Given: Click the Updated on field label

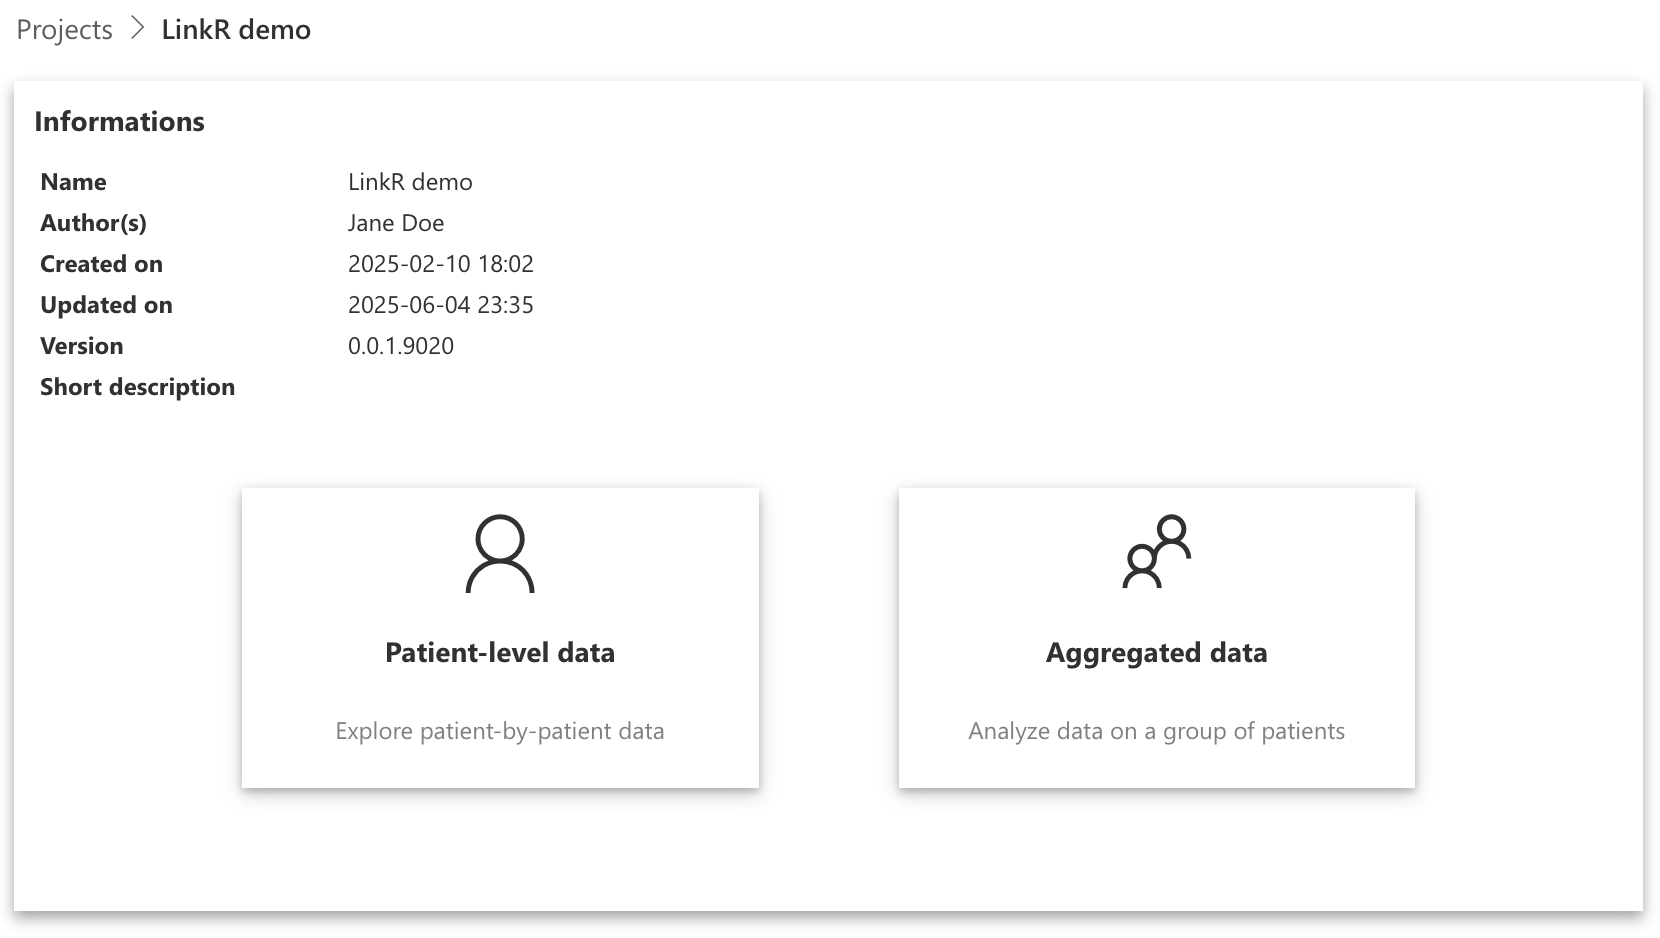Looking at the screenshot, I should [106, 305].
